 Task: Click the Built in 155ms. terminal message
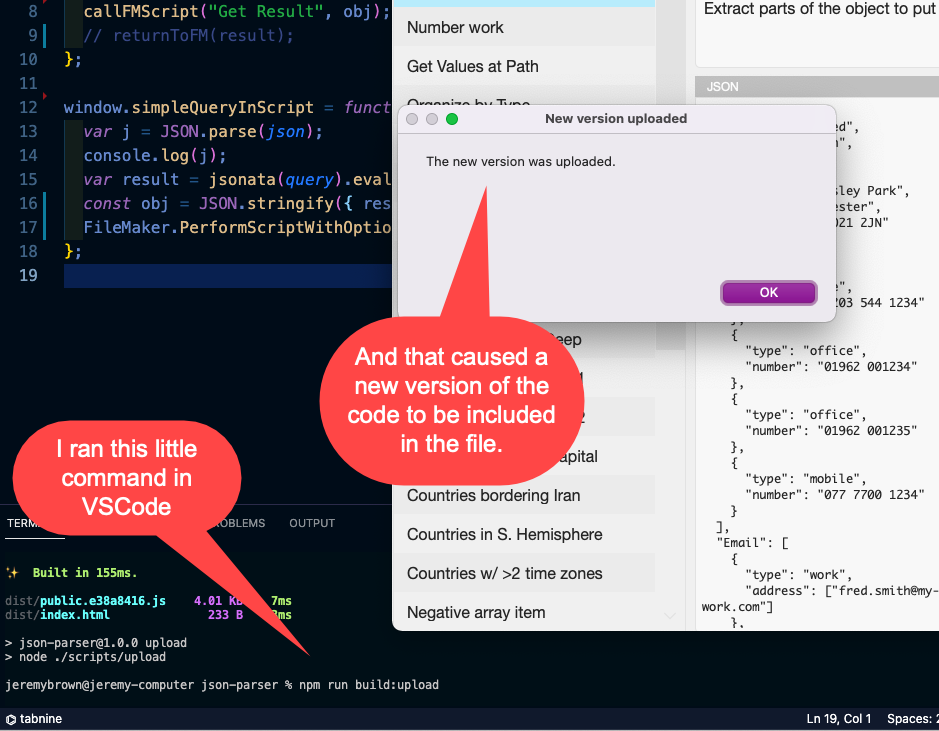click(x=84, y=573)
